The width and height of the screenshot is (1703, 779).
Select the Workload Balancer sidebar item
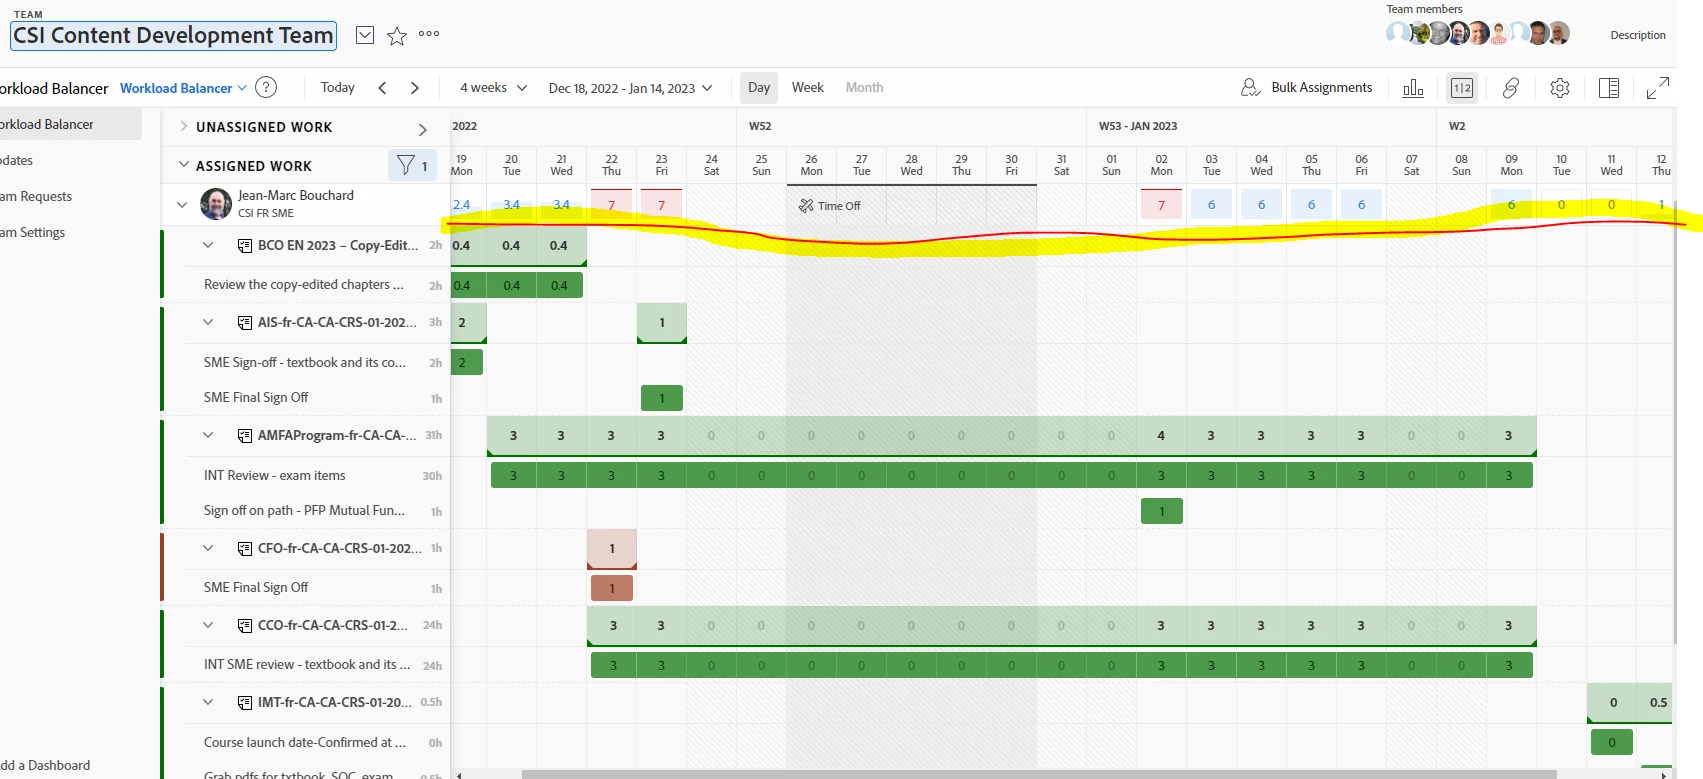(x=70, y=125)
